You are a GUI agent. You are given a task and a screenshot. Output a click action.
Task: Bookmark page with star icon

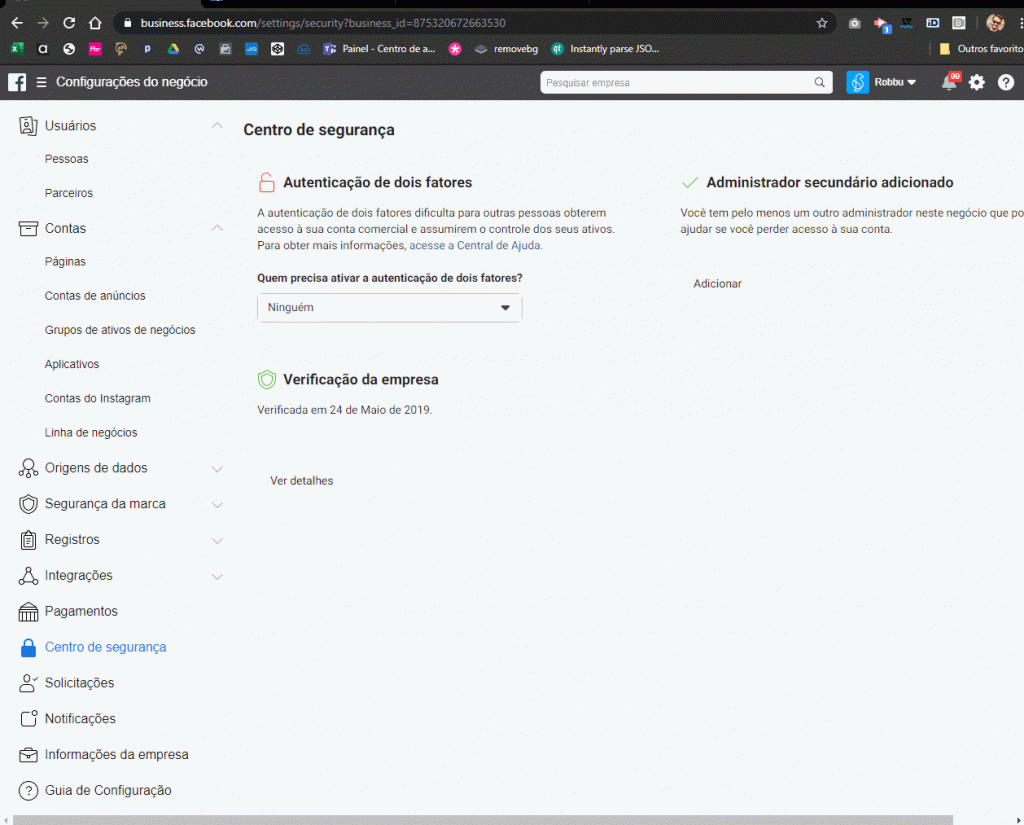(x=822, y=22)
